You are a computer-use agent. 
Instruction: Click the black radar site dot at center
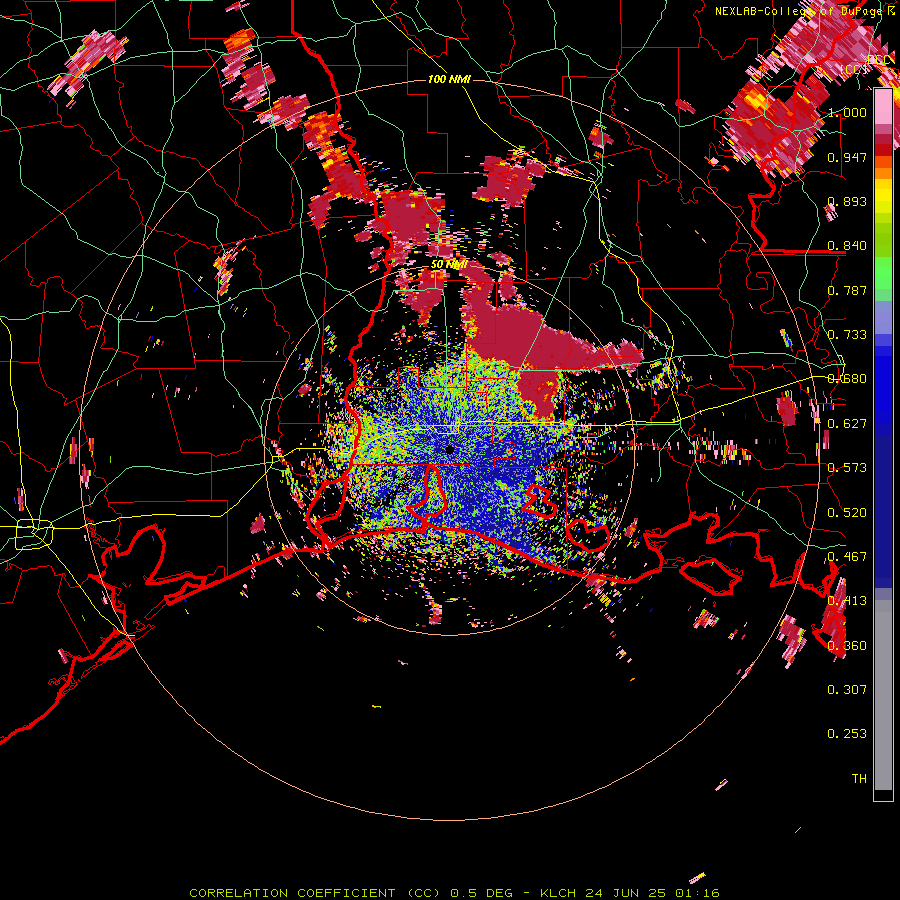pyautogui.click(x=450, y=449)
